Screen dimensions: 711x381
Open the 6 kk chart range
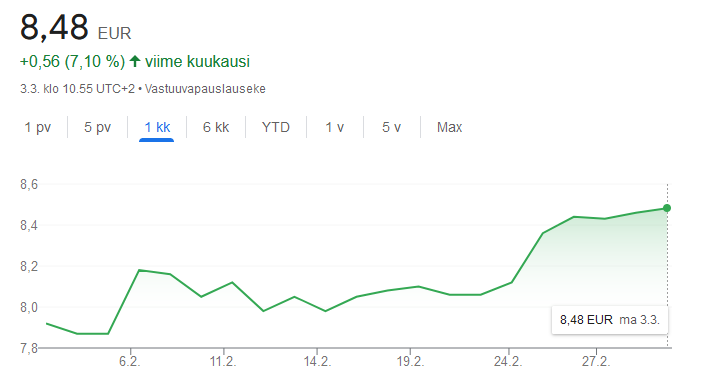(216, 127)
